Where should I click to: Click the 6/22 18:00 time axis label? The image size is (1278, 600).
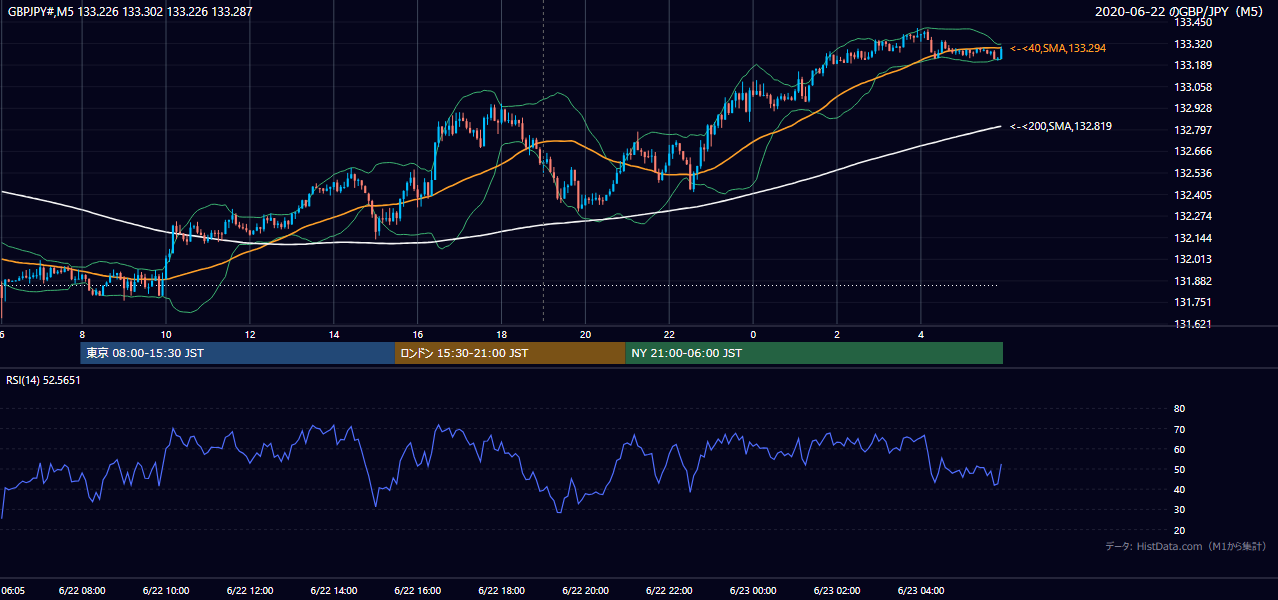502,591
